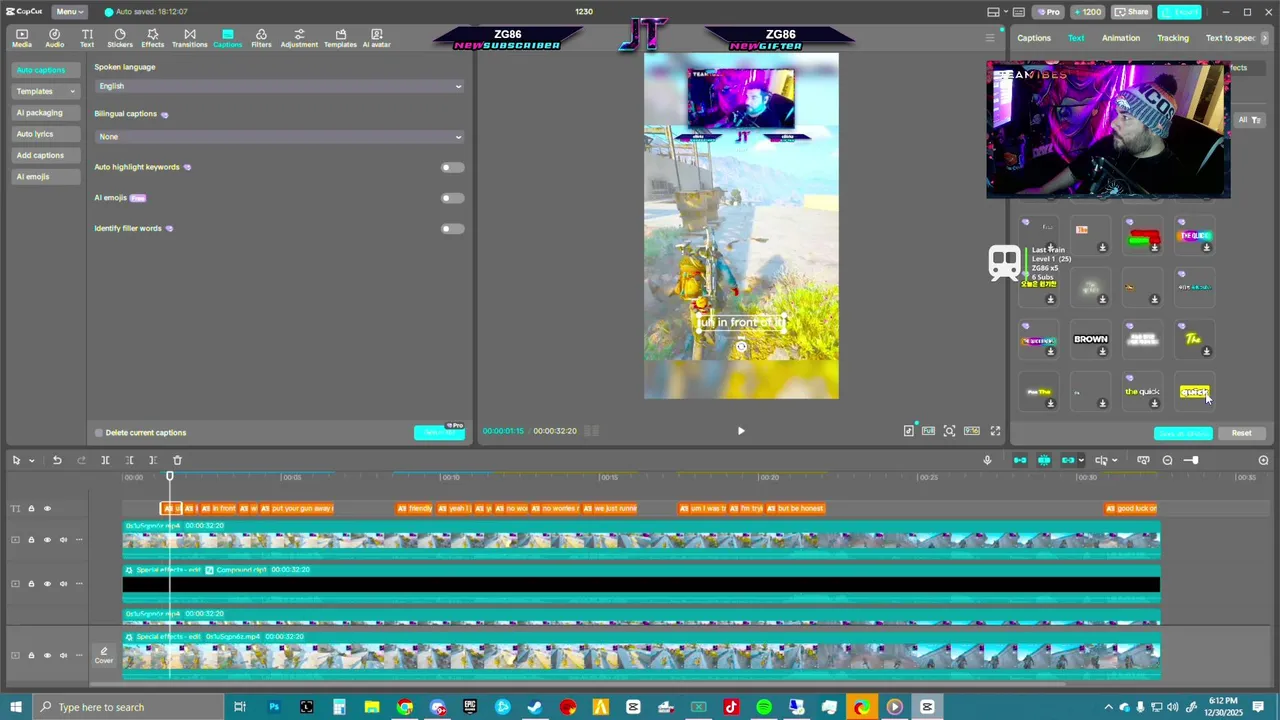The image size is (1280, 720).
Task: Click the preview zoom scan icon
Action: [x=949, y=431]
